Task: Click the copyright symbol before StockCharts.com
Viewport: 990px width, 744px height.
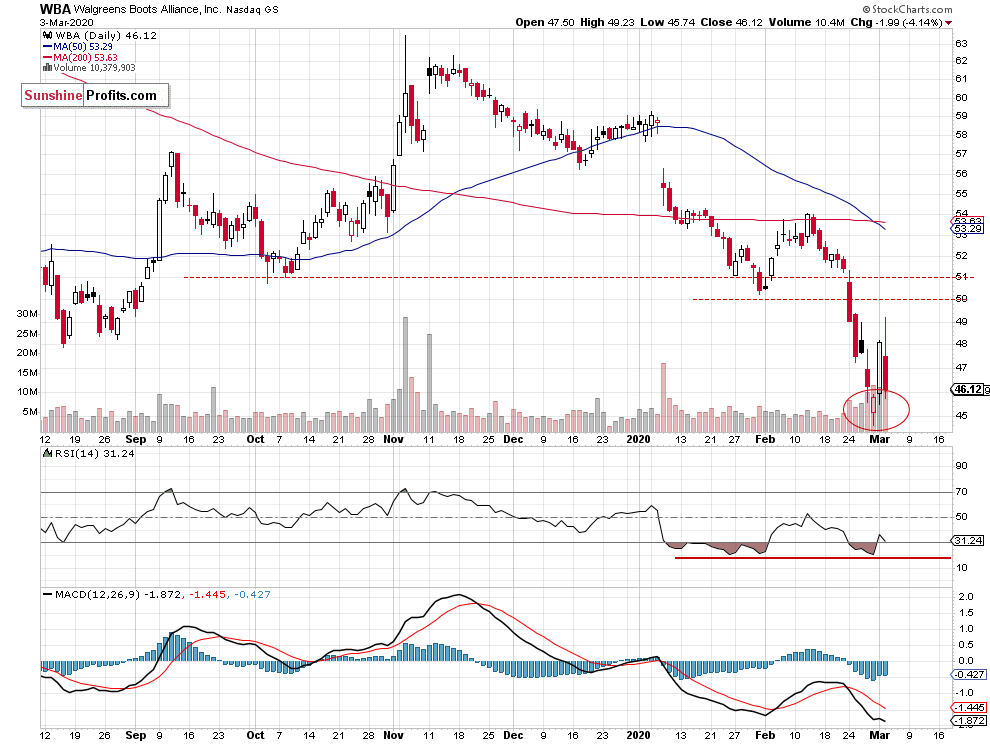Action: [x=867, y=9]
